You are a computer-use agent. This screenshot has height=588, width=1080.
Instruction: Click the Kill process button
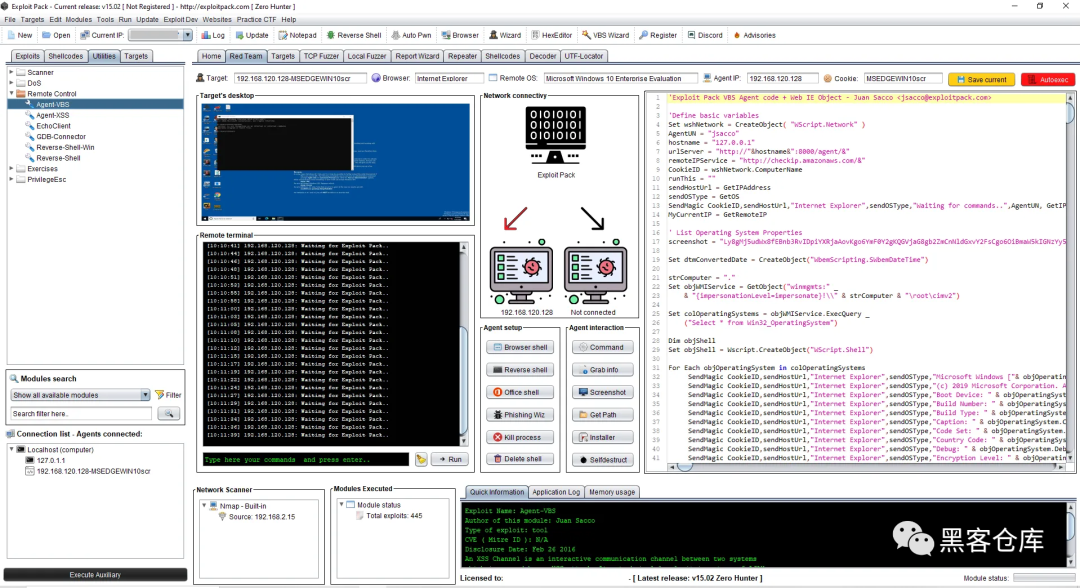pyautogui.click(x=520, y=437)
